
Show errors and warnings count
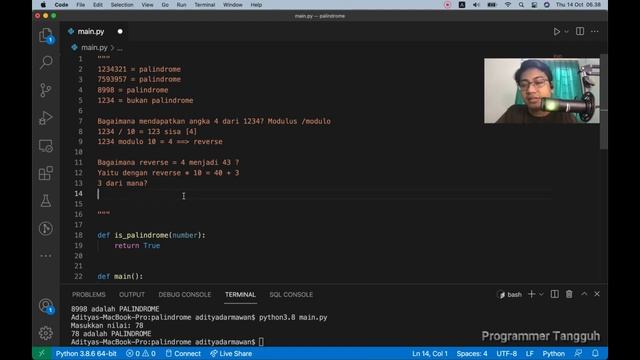[x=141, y=353]
